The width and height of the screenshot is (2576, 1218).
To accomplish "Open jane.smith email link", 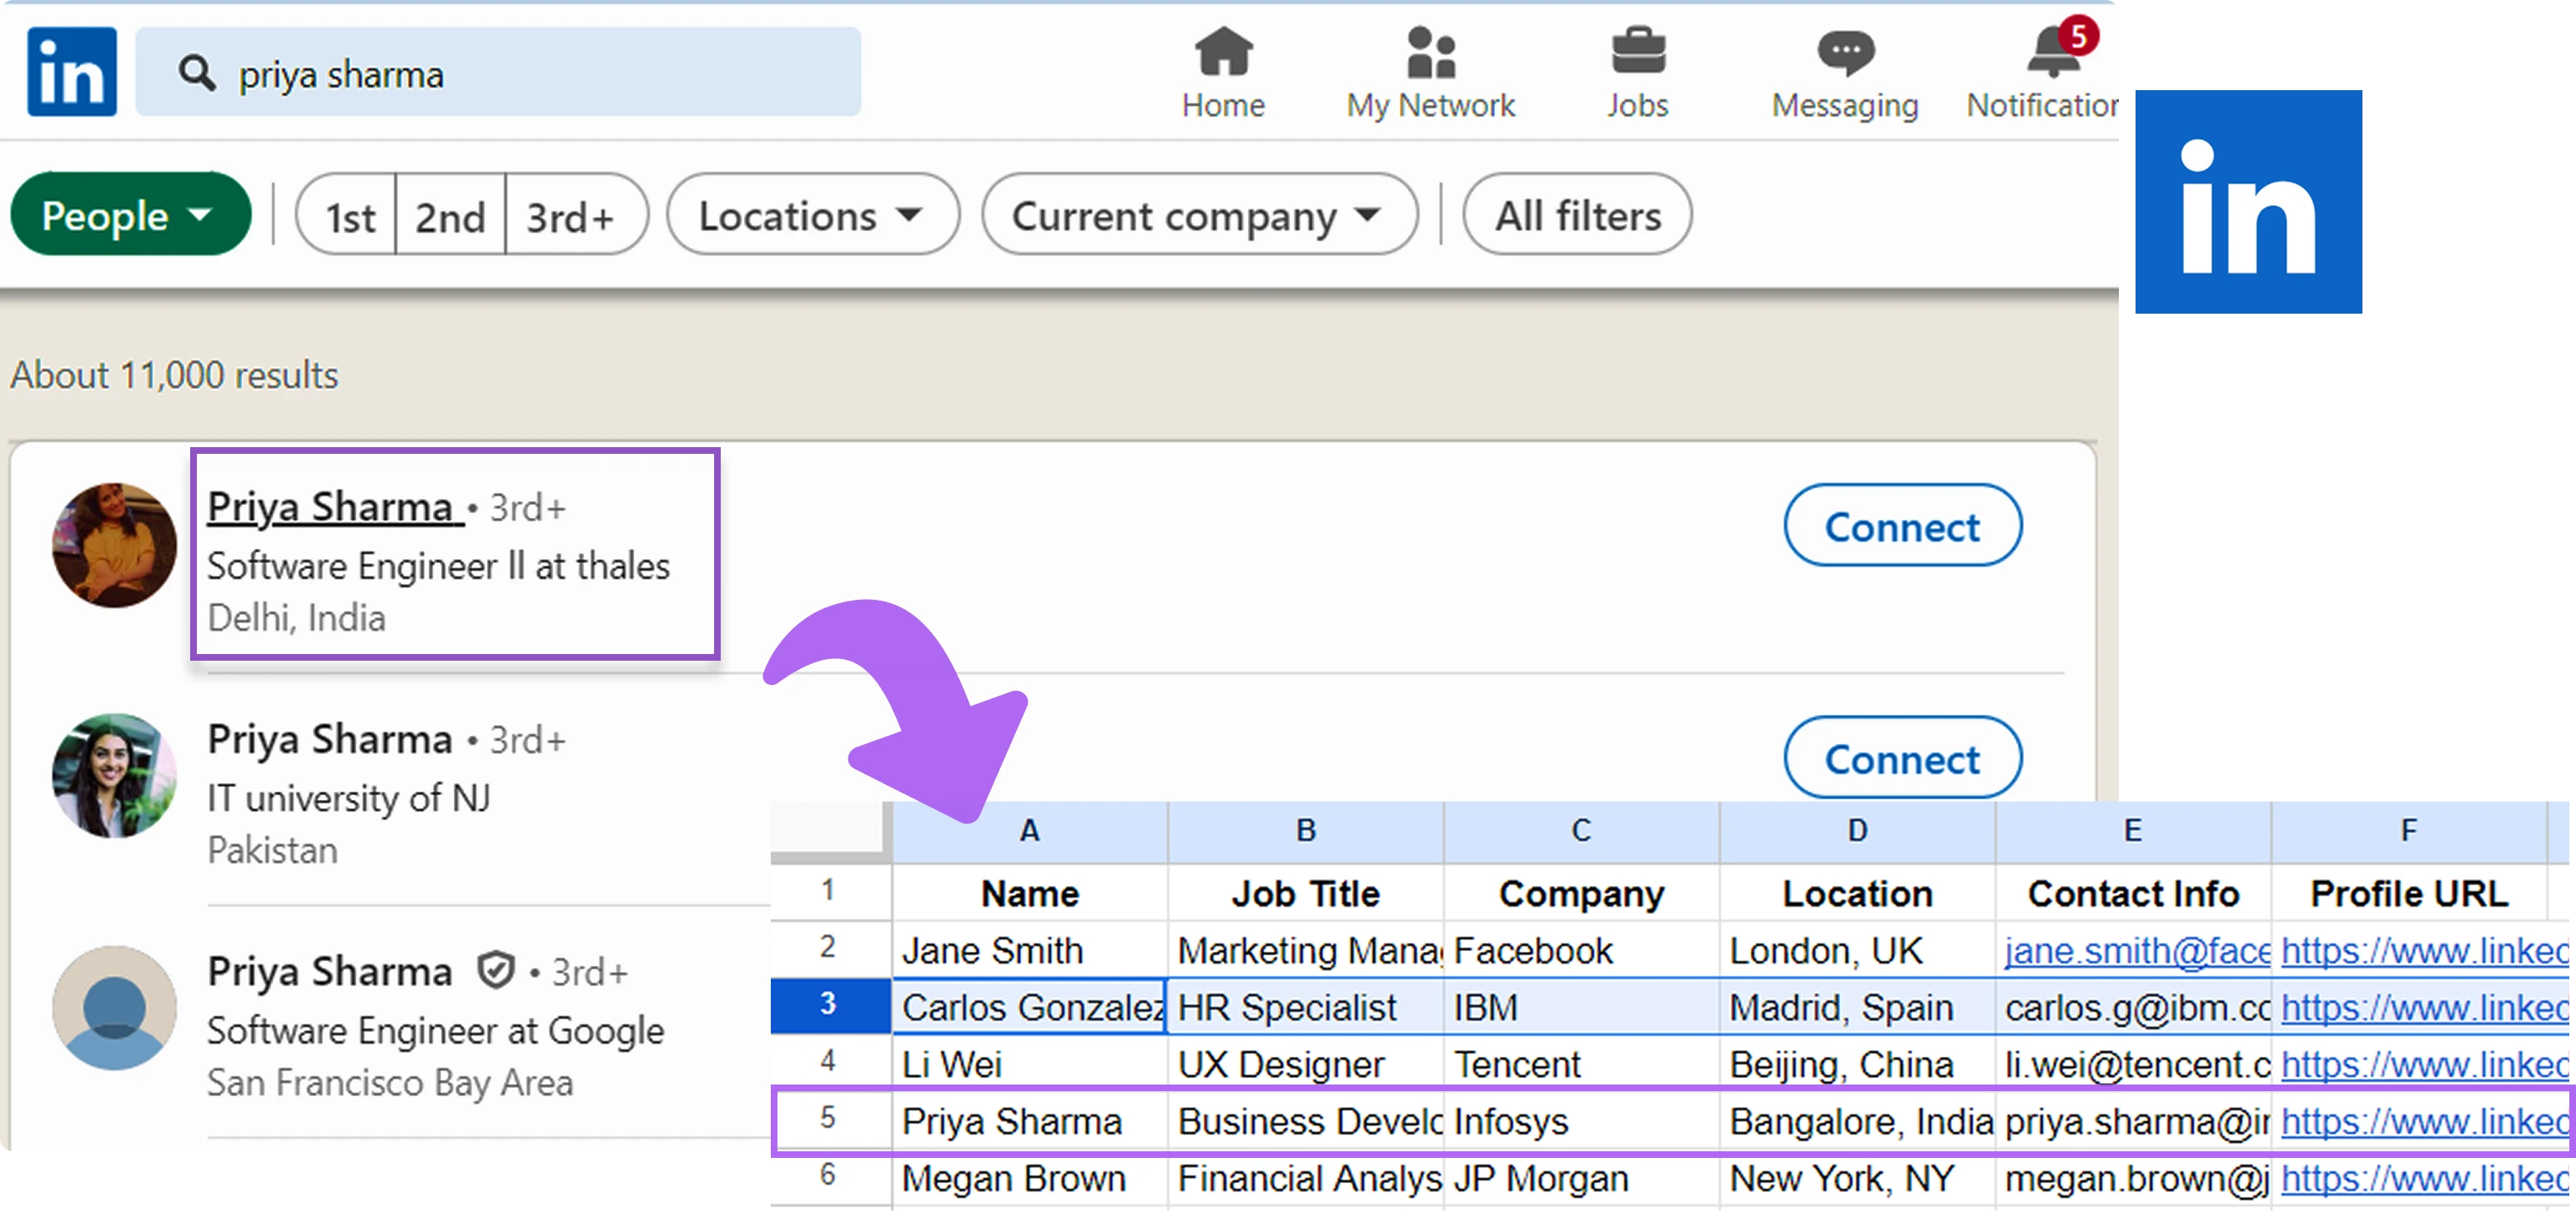I will click(x=2137, y=950).
